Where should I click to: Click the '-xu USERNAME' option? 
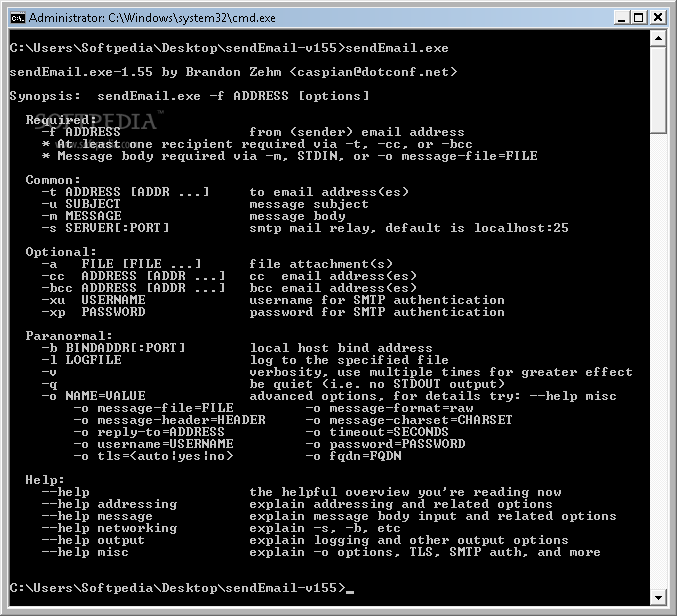coord(93,300)
